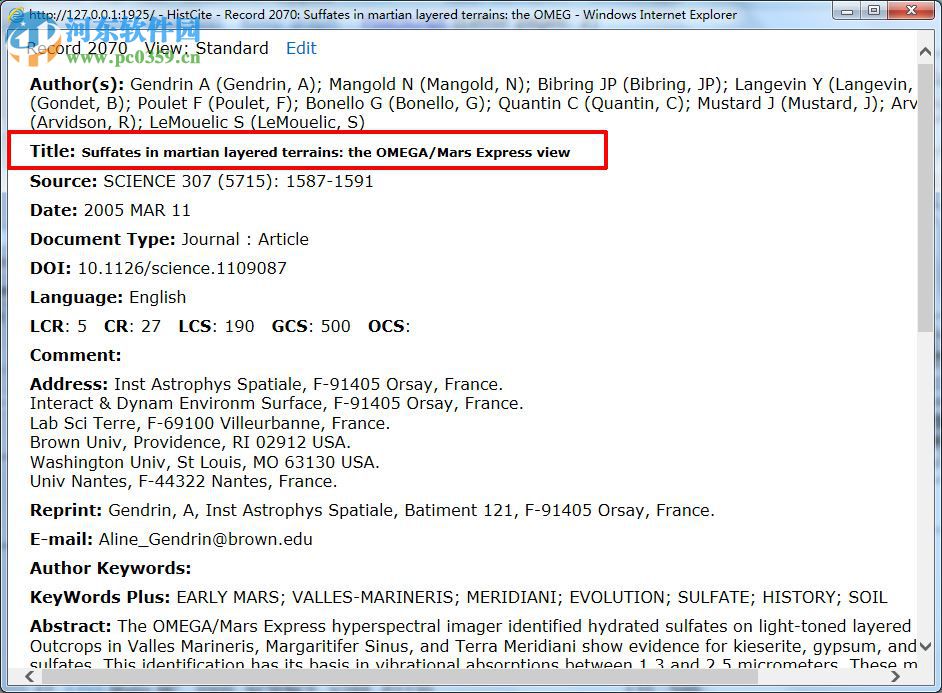Viewport: 942px width, 693px height.
Task: Click the address 'Washington Univ, St Louis, MO 63130 USA.'
Action: (x=205, y=462)
